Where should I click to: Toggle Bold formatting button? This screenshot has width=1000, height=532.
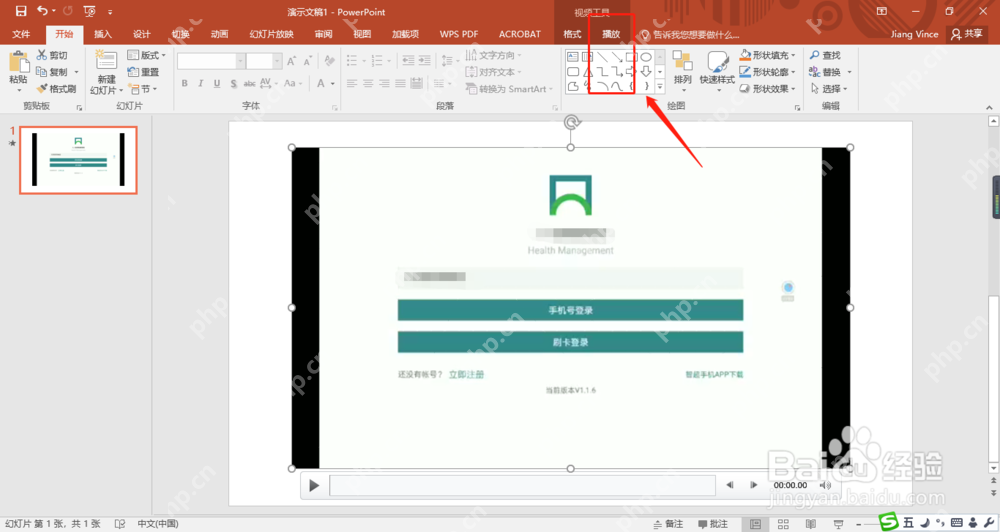(x=184, y=83)
